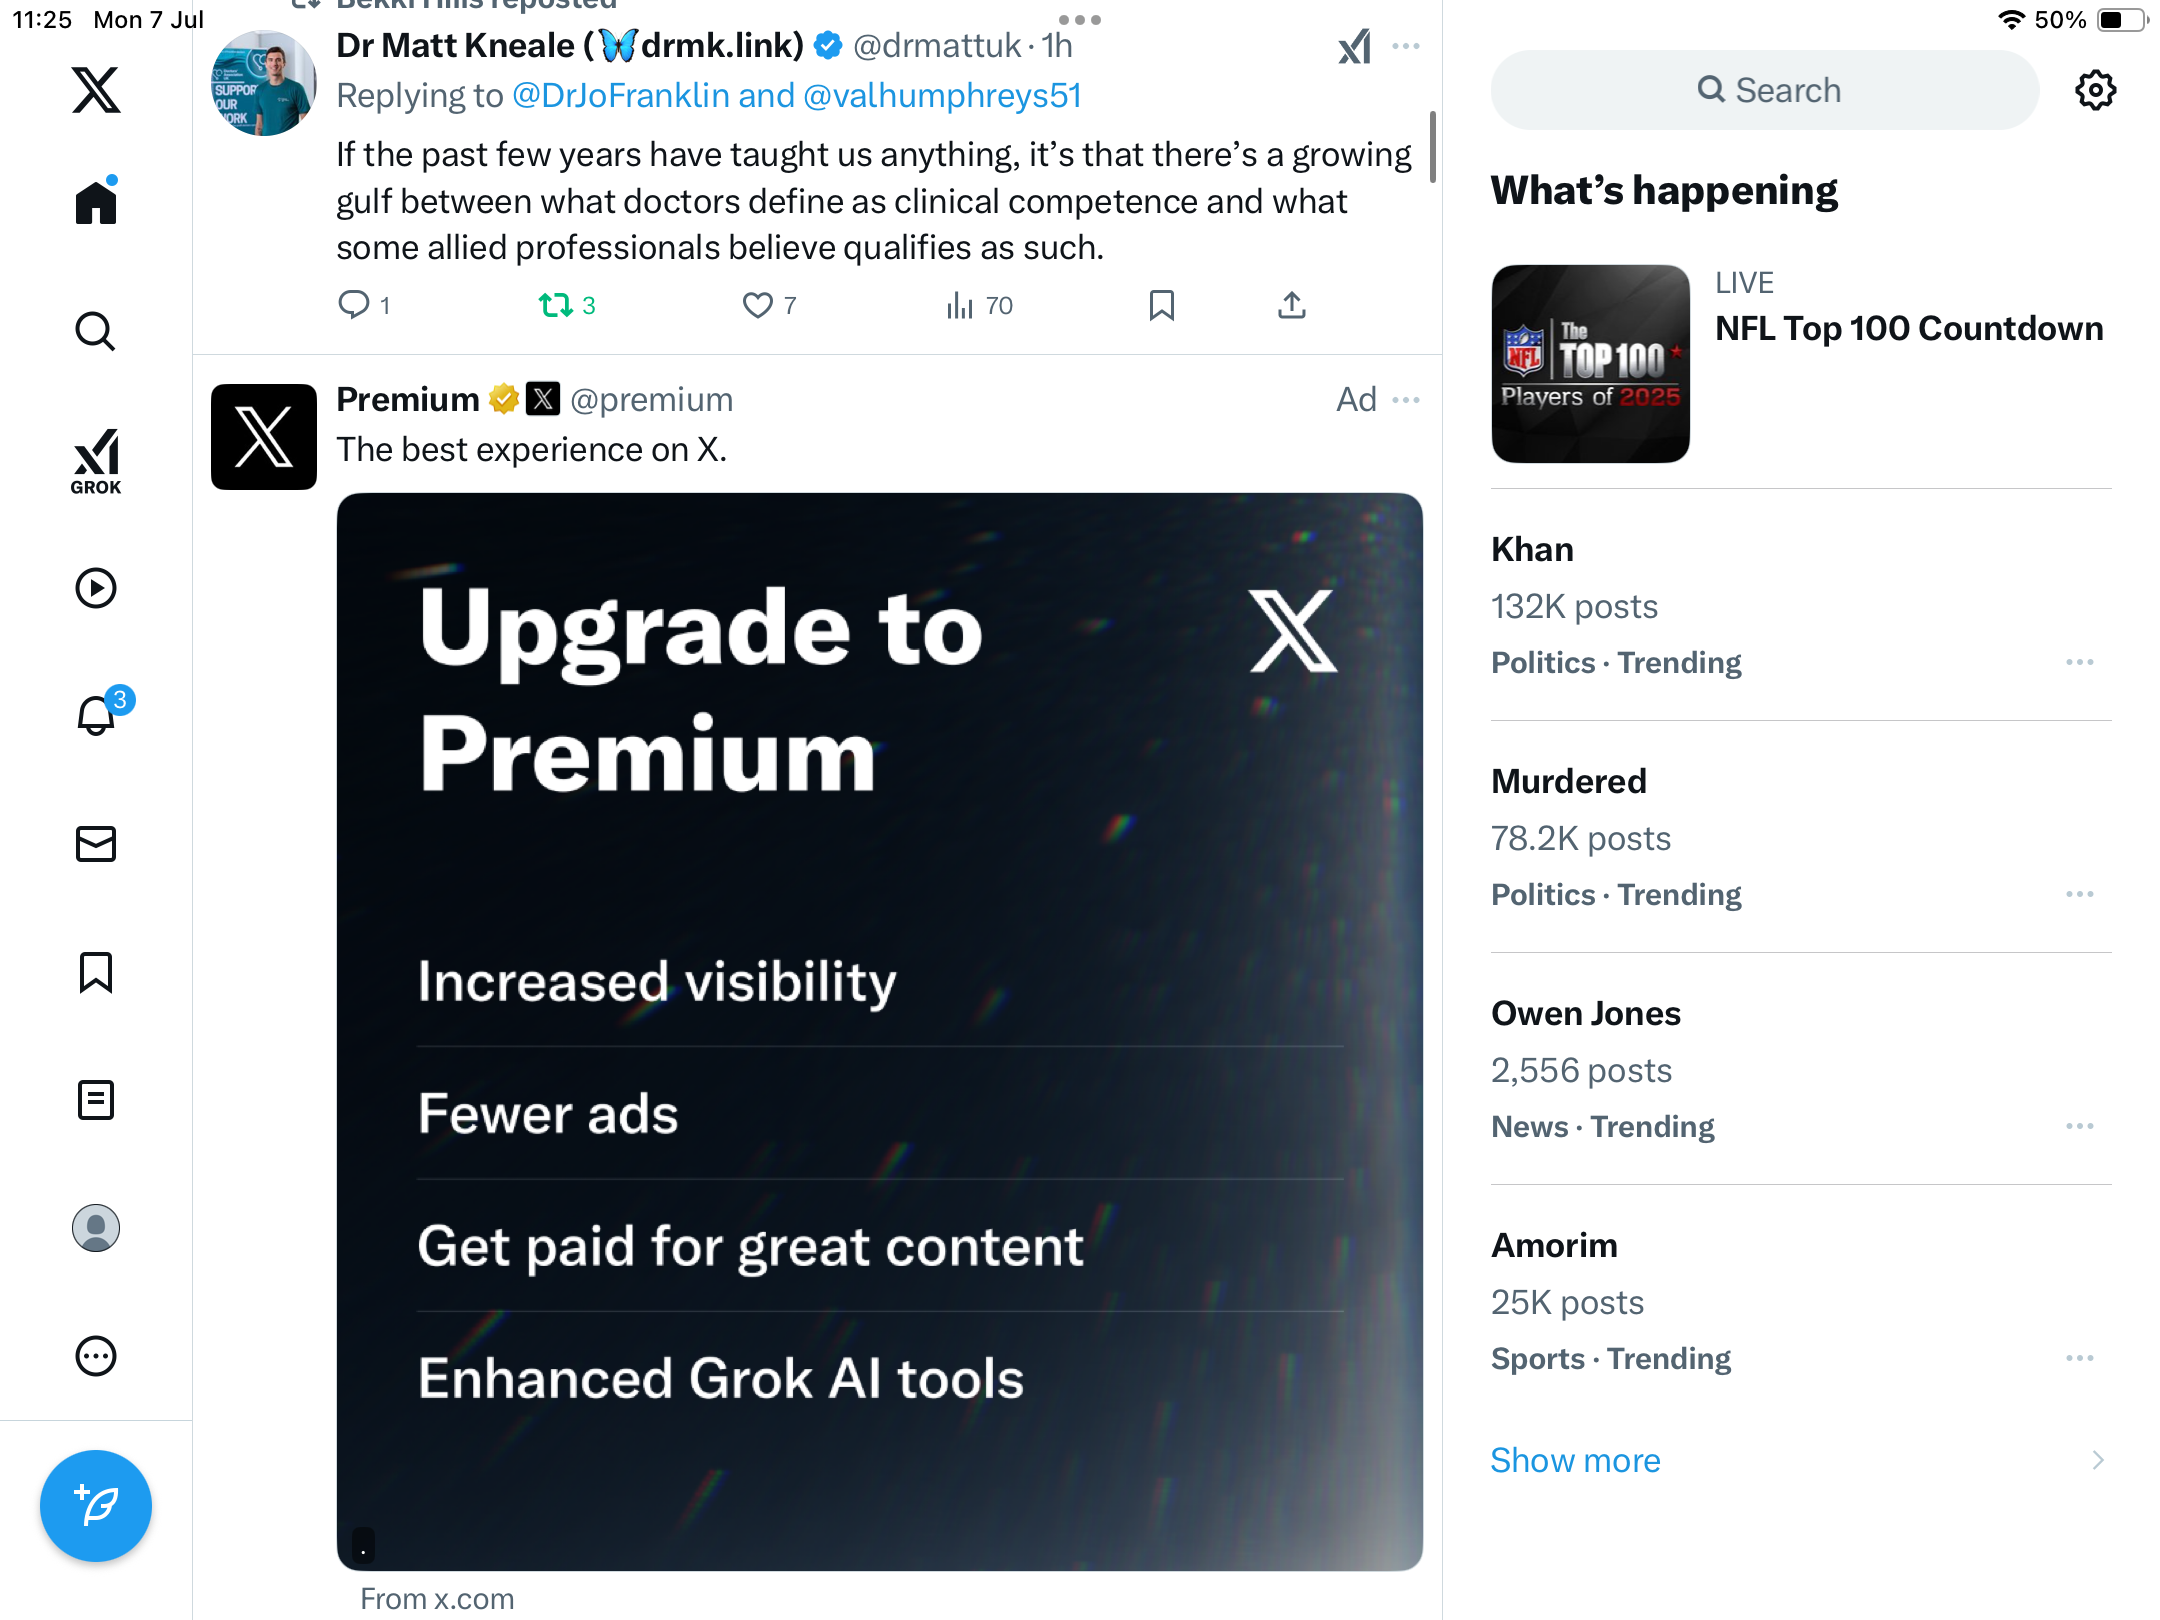2160x1620 pixels.
Task: Bookmark Dr Matt Kneale's tweet
Action: [1161, 305]
